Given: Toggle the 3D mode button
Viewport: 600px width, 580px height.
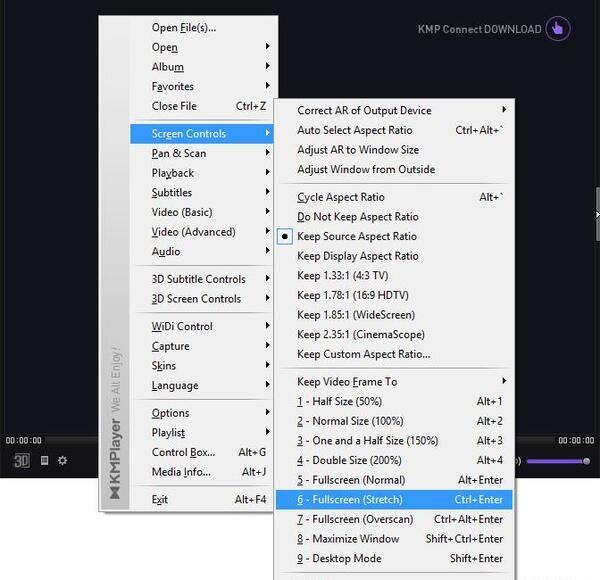Looking at the screenshot, I should (x=21, y=461).
